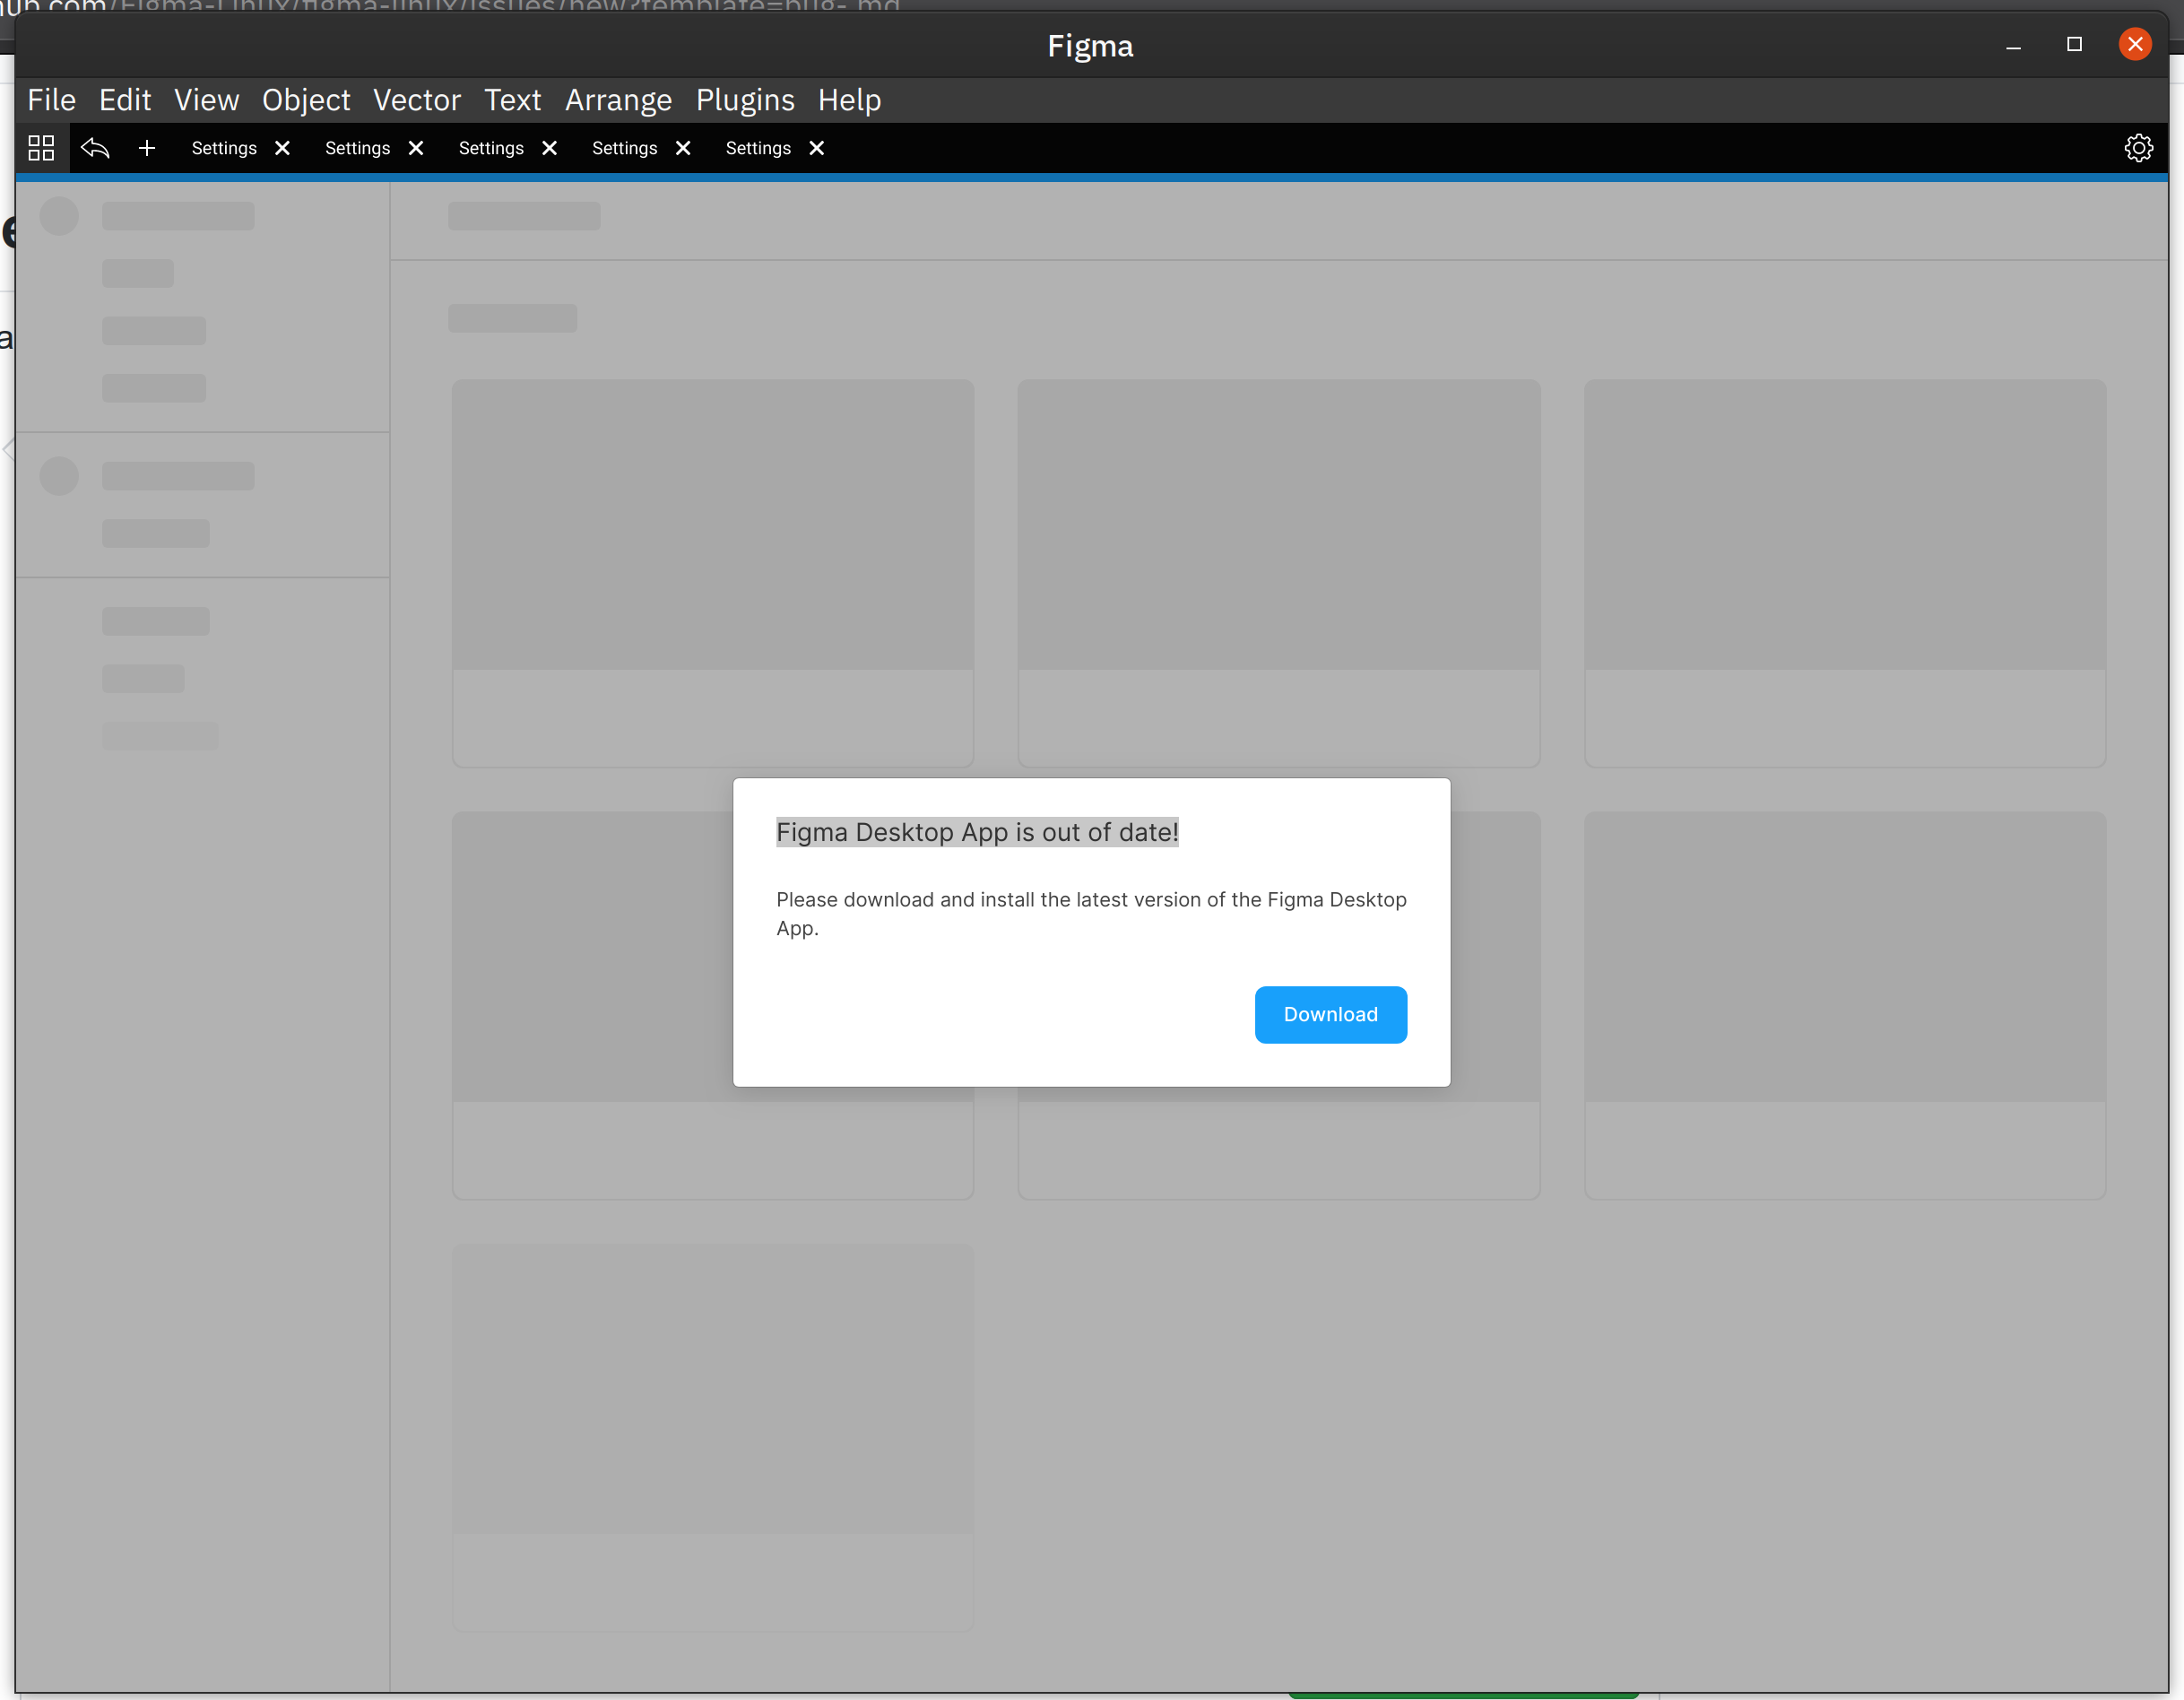Open the Text menu
This screenshot has width=2184, height=1700.
tap(512, 99)
